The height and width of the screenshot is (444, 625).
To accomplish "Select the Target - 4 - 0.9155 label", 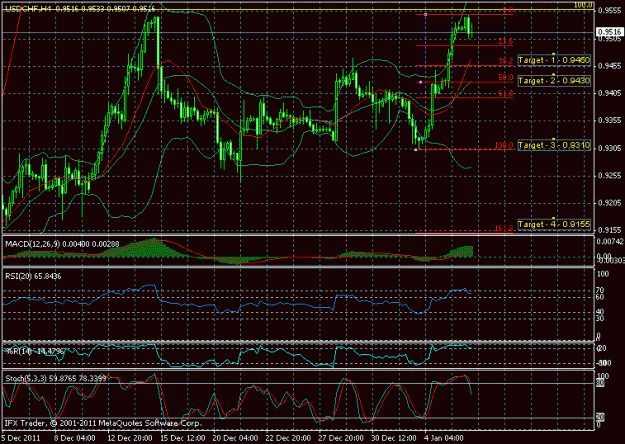I will coord(554,224).
